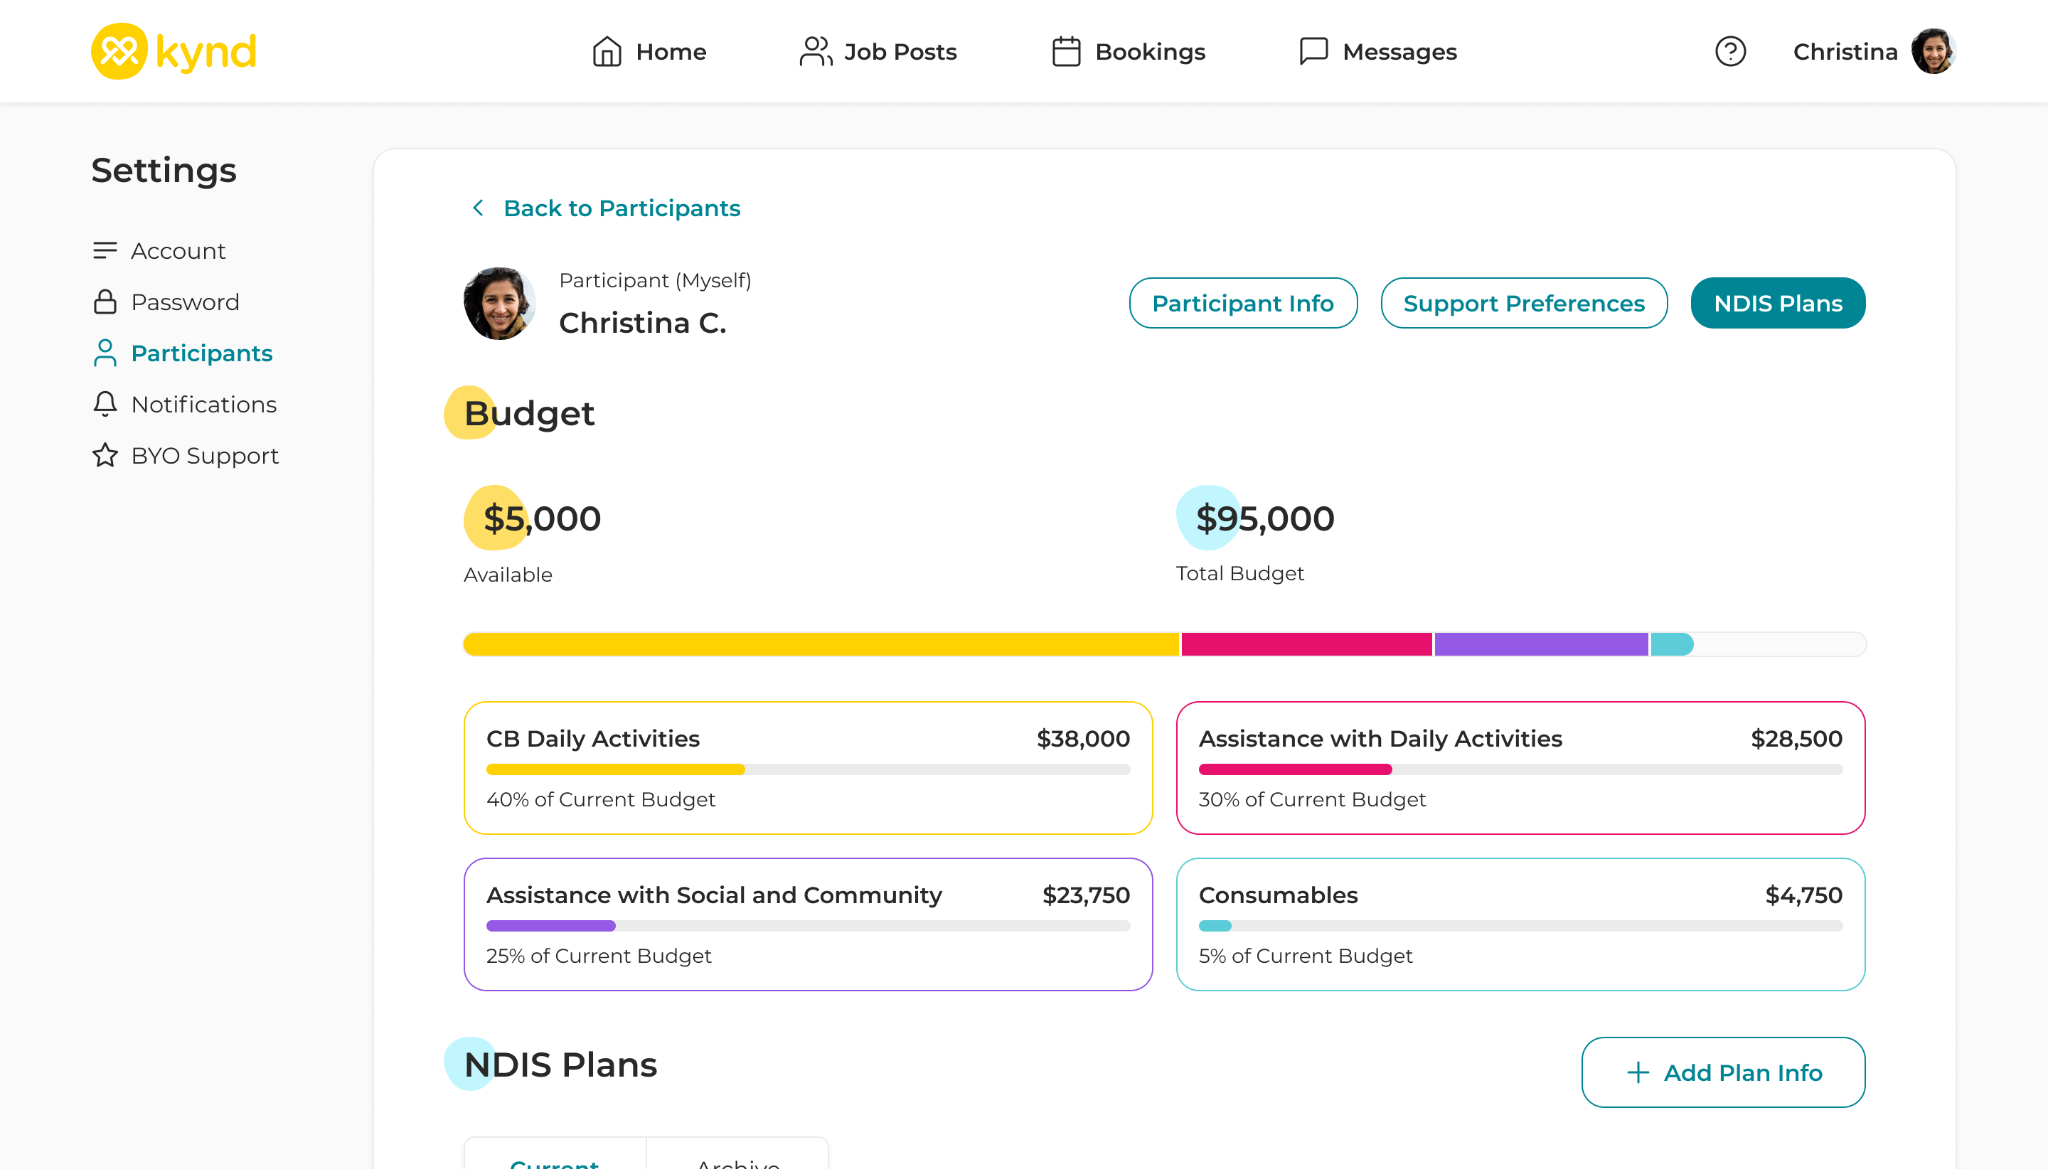The width and height of the screenshot is (2048, 1169).
Task: Click the Home house icon
Action: point(607,51)
